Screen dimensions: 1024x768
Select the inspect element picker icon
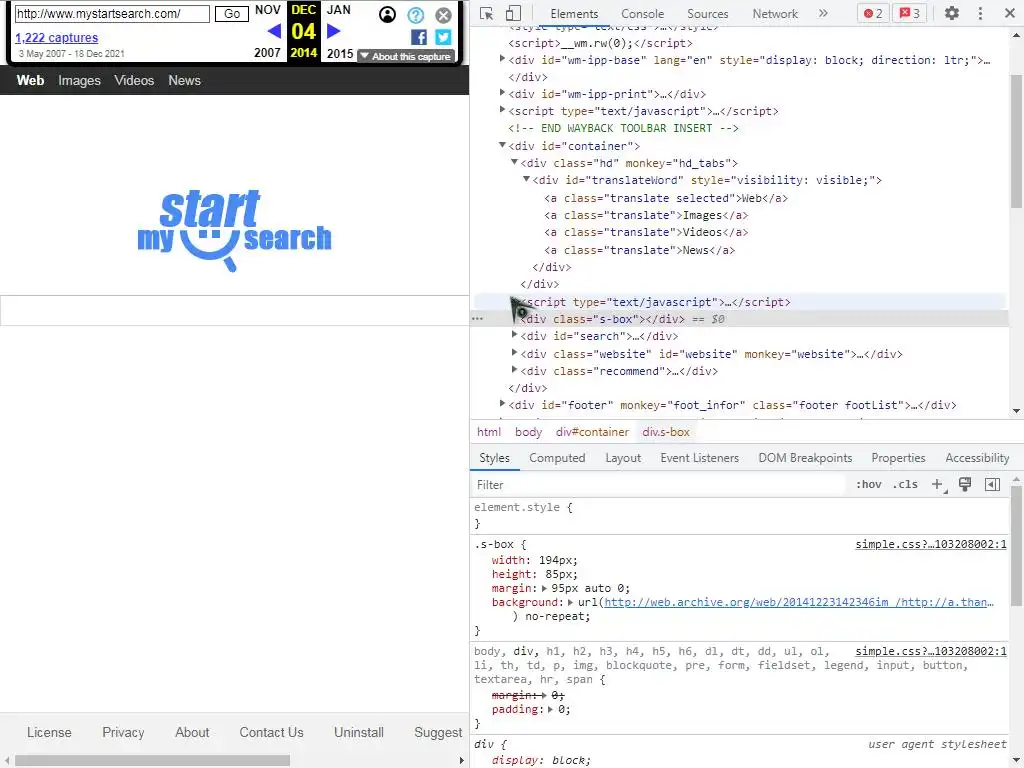pyautogui.click(x=486, y=13)
